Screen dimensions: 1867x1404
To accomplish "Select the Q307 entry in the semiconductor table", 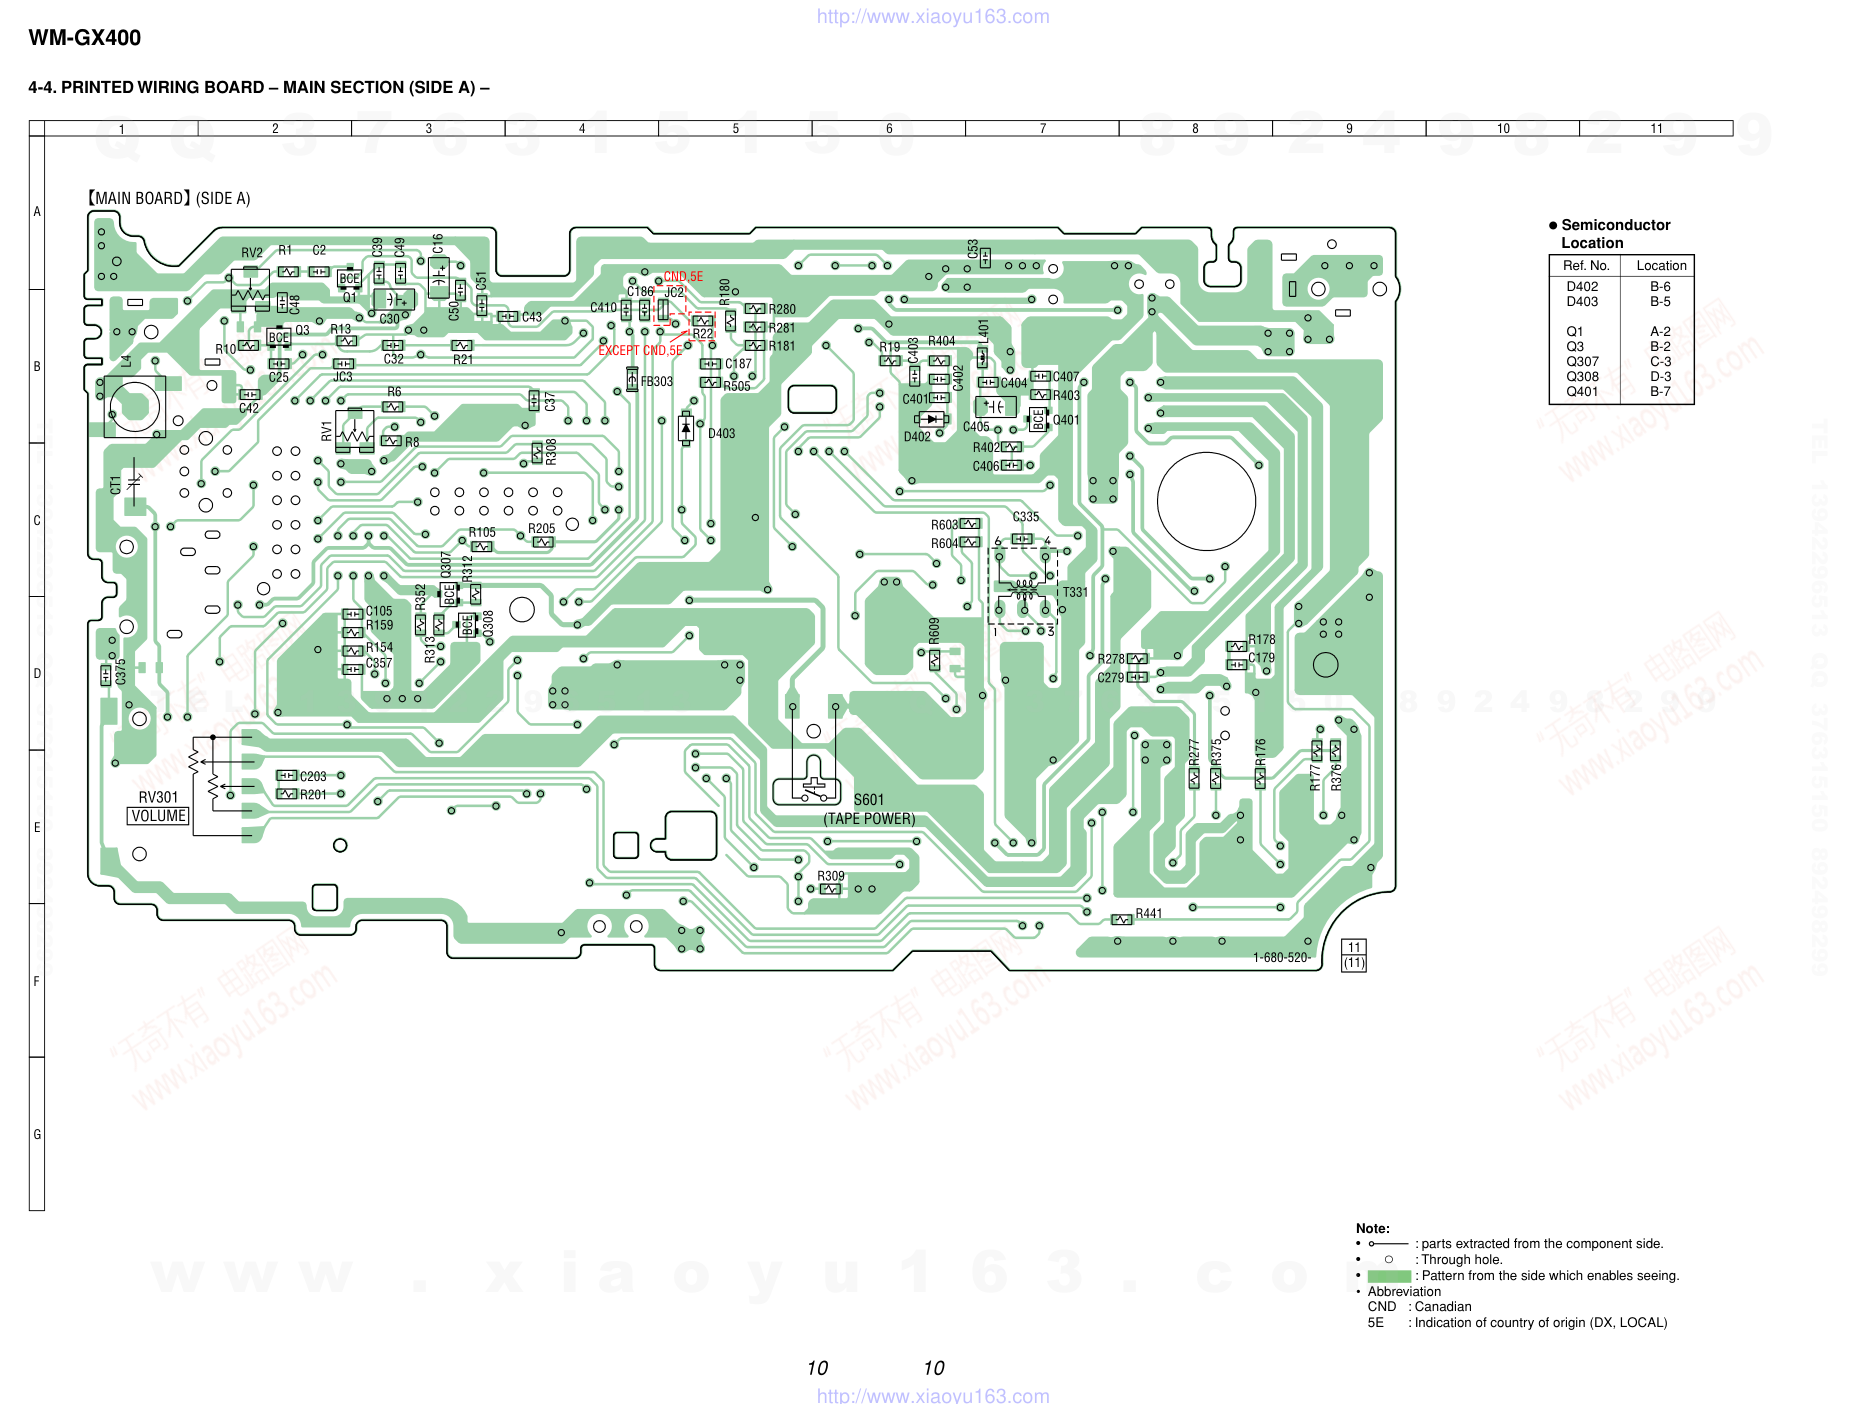I will pos(1582,362).
